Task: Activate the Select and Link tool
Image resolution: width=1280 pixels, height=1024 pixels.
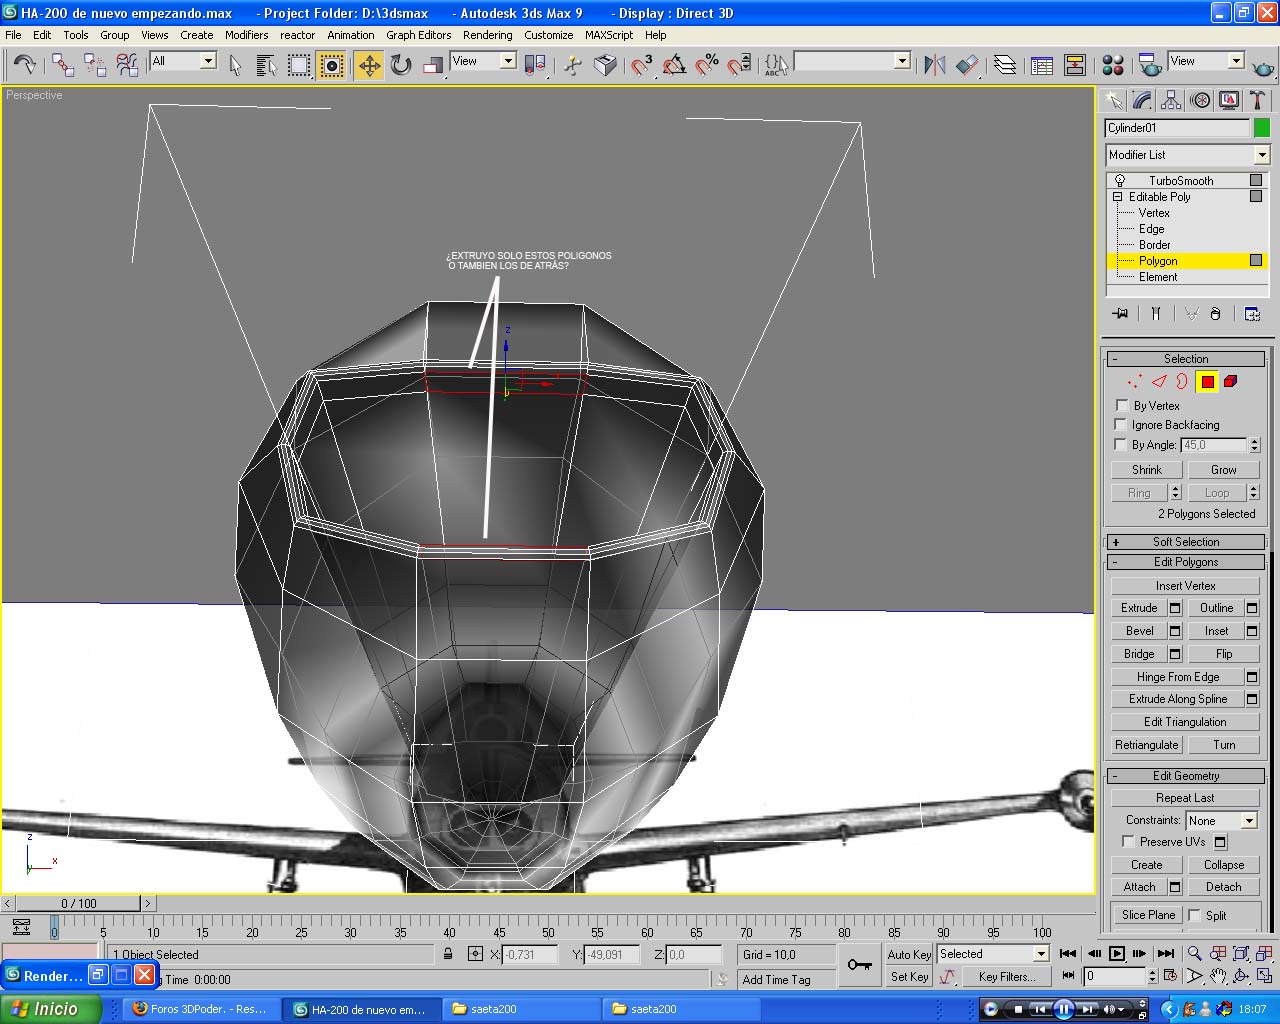Action: pyautogui.click(x=63, y=66)
